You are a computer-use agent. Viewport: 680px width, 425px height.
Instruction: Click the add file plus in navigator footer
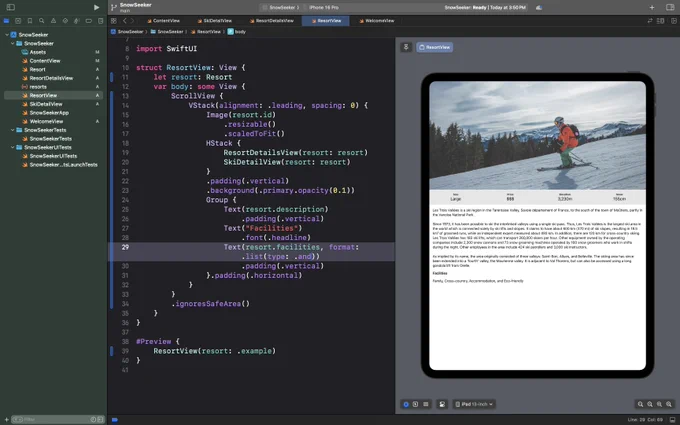click(x=6, y=419)
